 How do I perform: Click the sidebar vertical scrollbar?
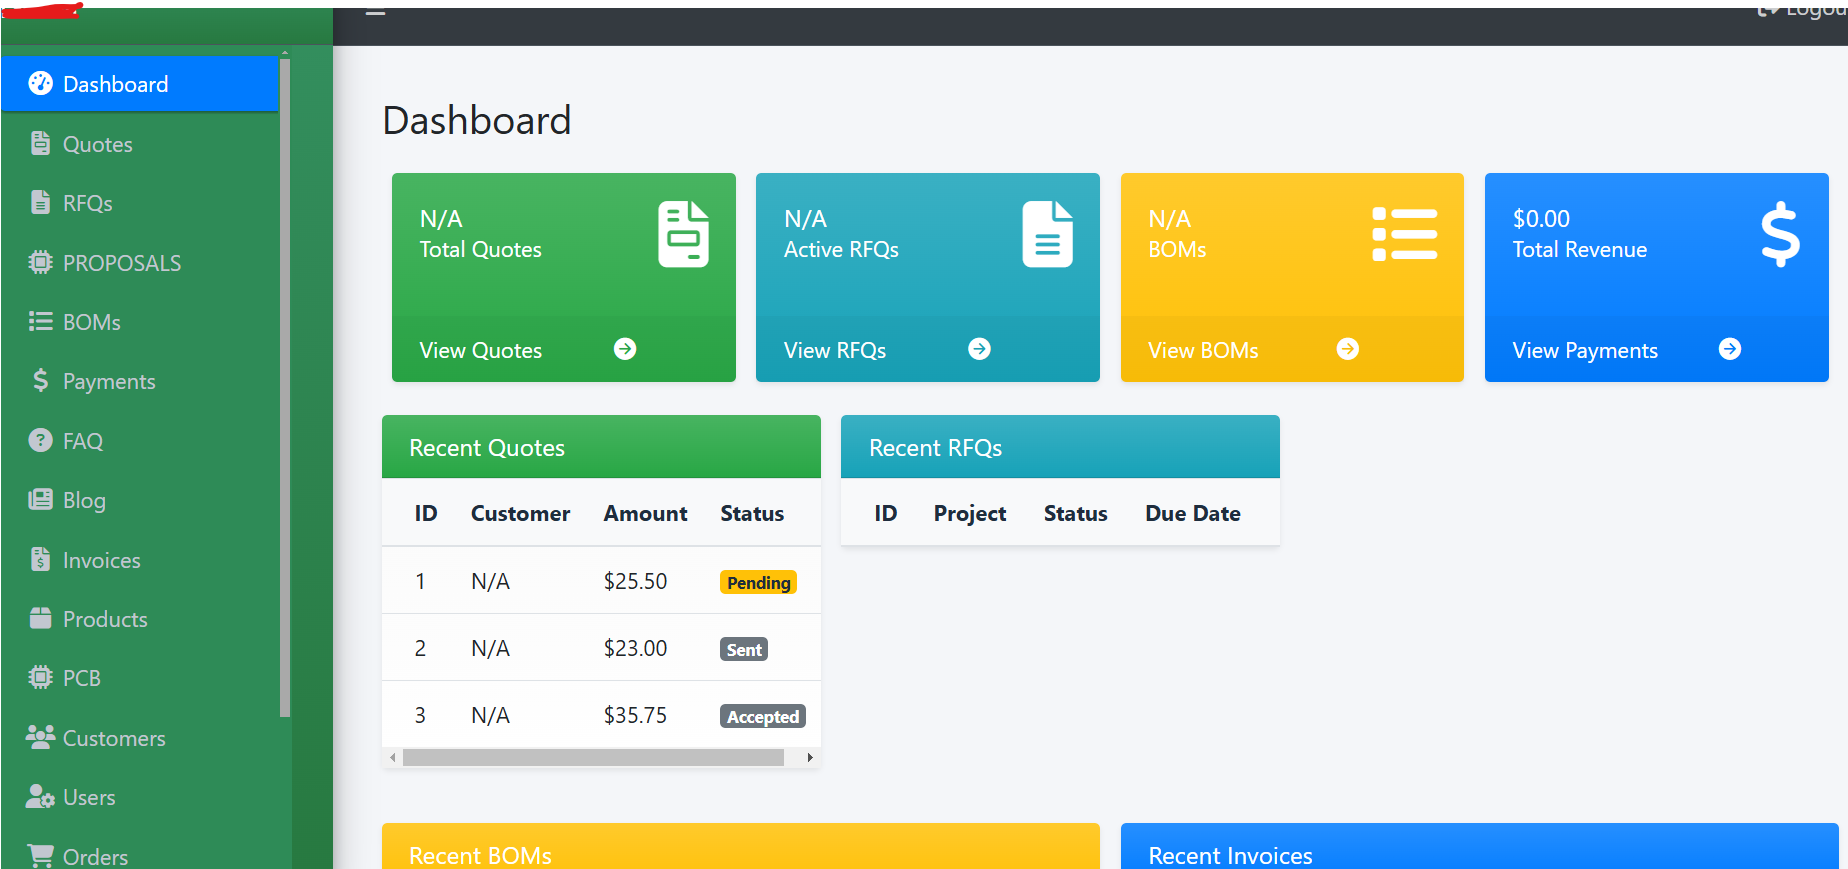tap(285, 388)
